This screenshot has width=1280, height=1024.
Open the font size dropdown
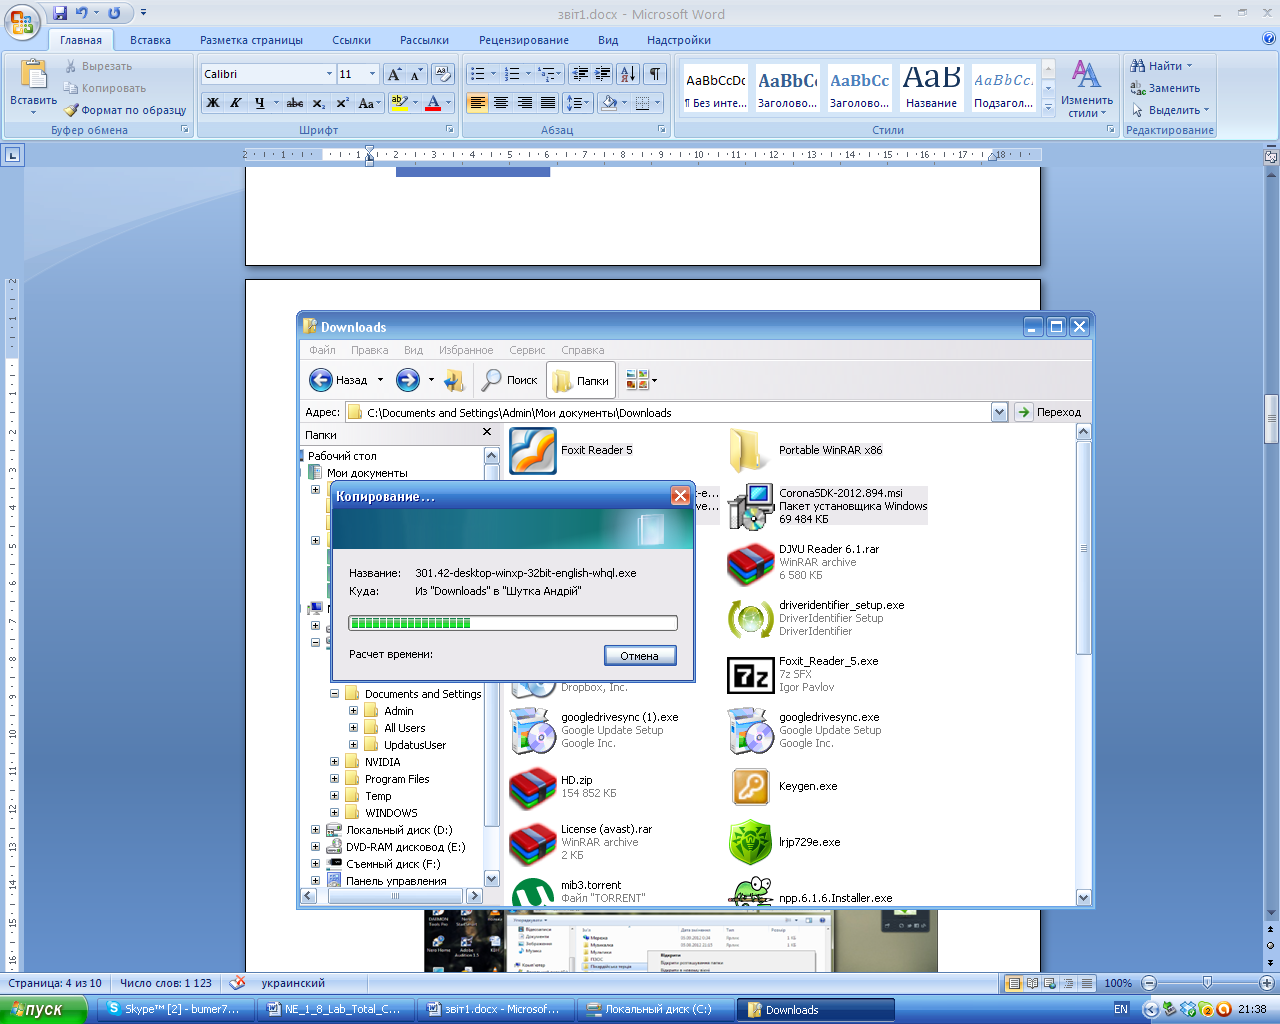coord(373,74)
